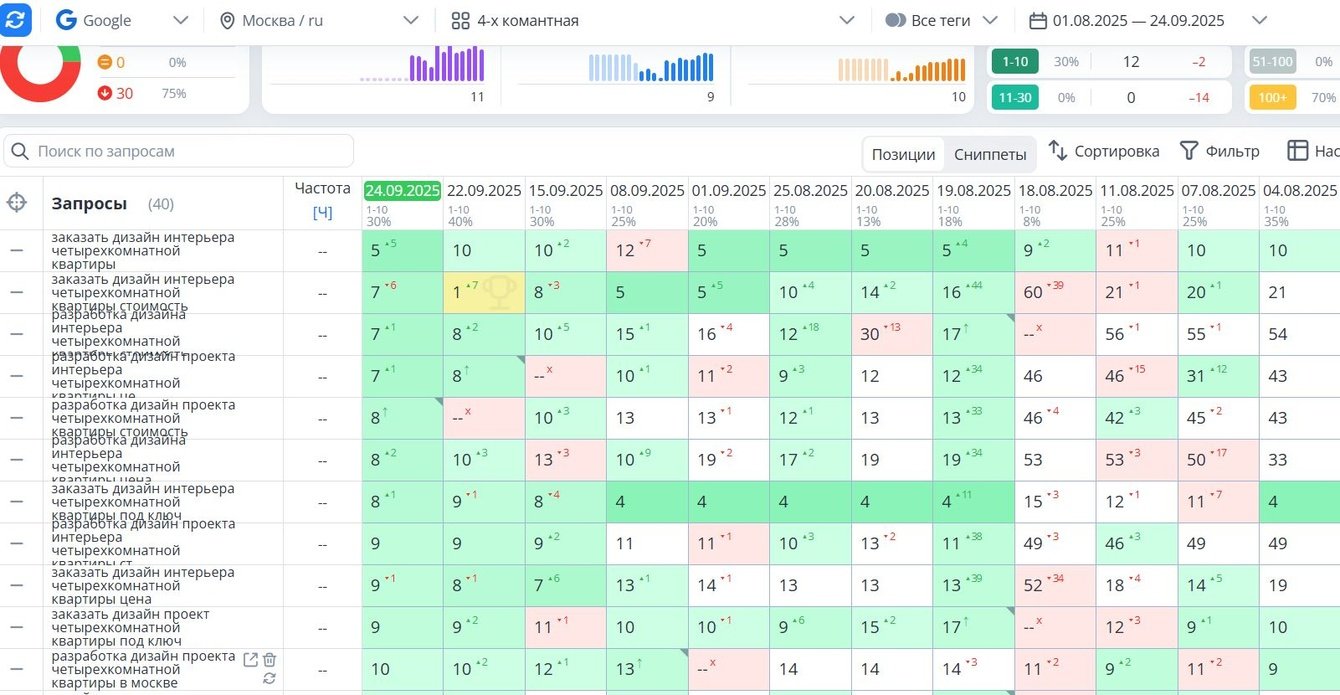This screenshot has height=695, width=1340.
Task: Toggle the yellow 100+ range badge
Action: pyautogui.click(x=1271, y=98)
